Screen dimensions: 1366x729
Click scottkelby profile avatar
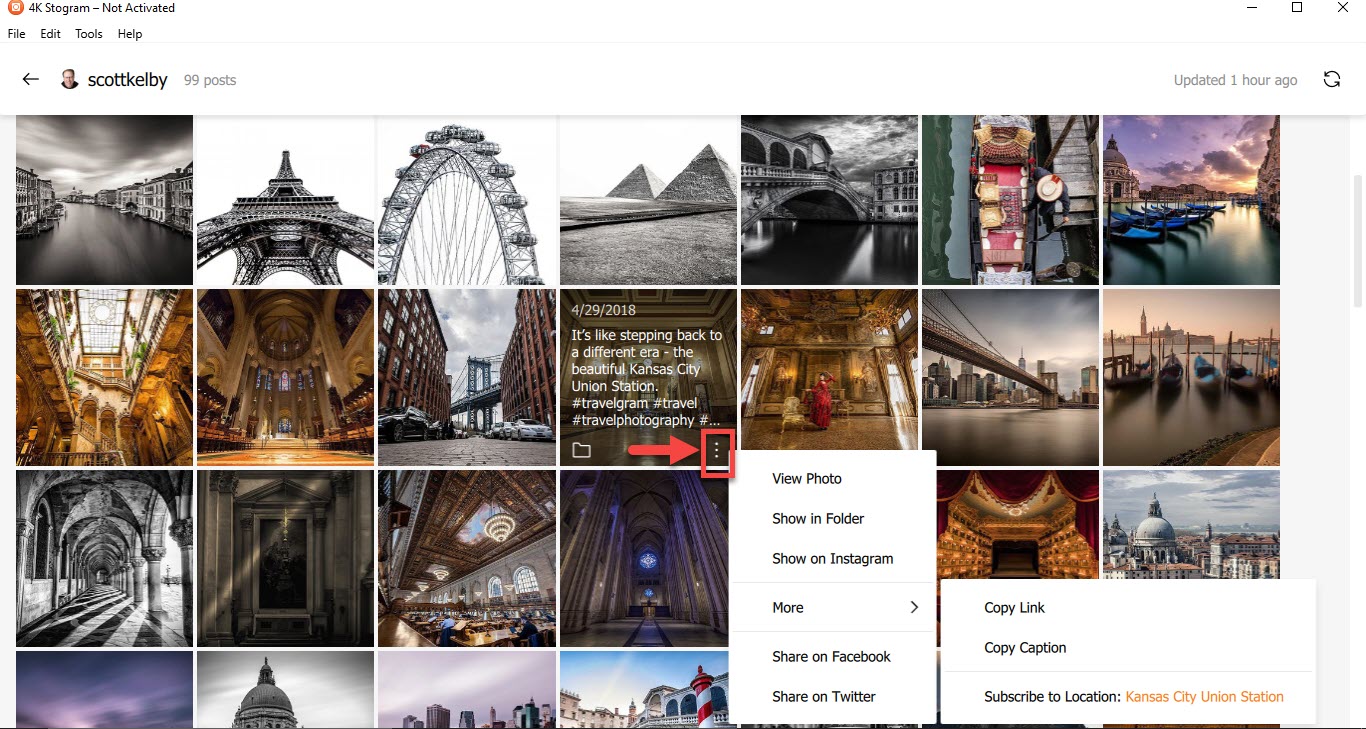[x=70, y=80]
